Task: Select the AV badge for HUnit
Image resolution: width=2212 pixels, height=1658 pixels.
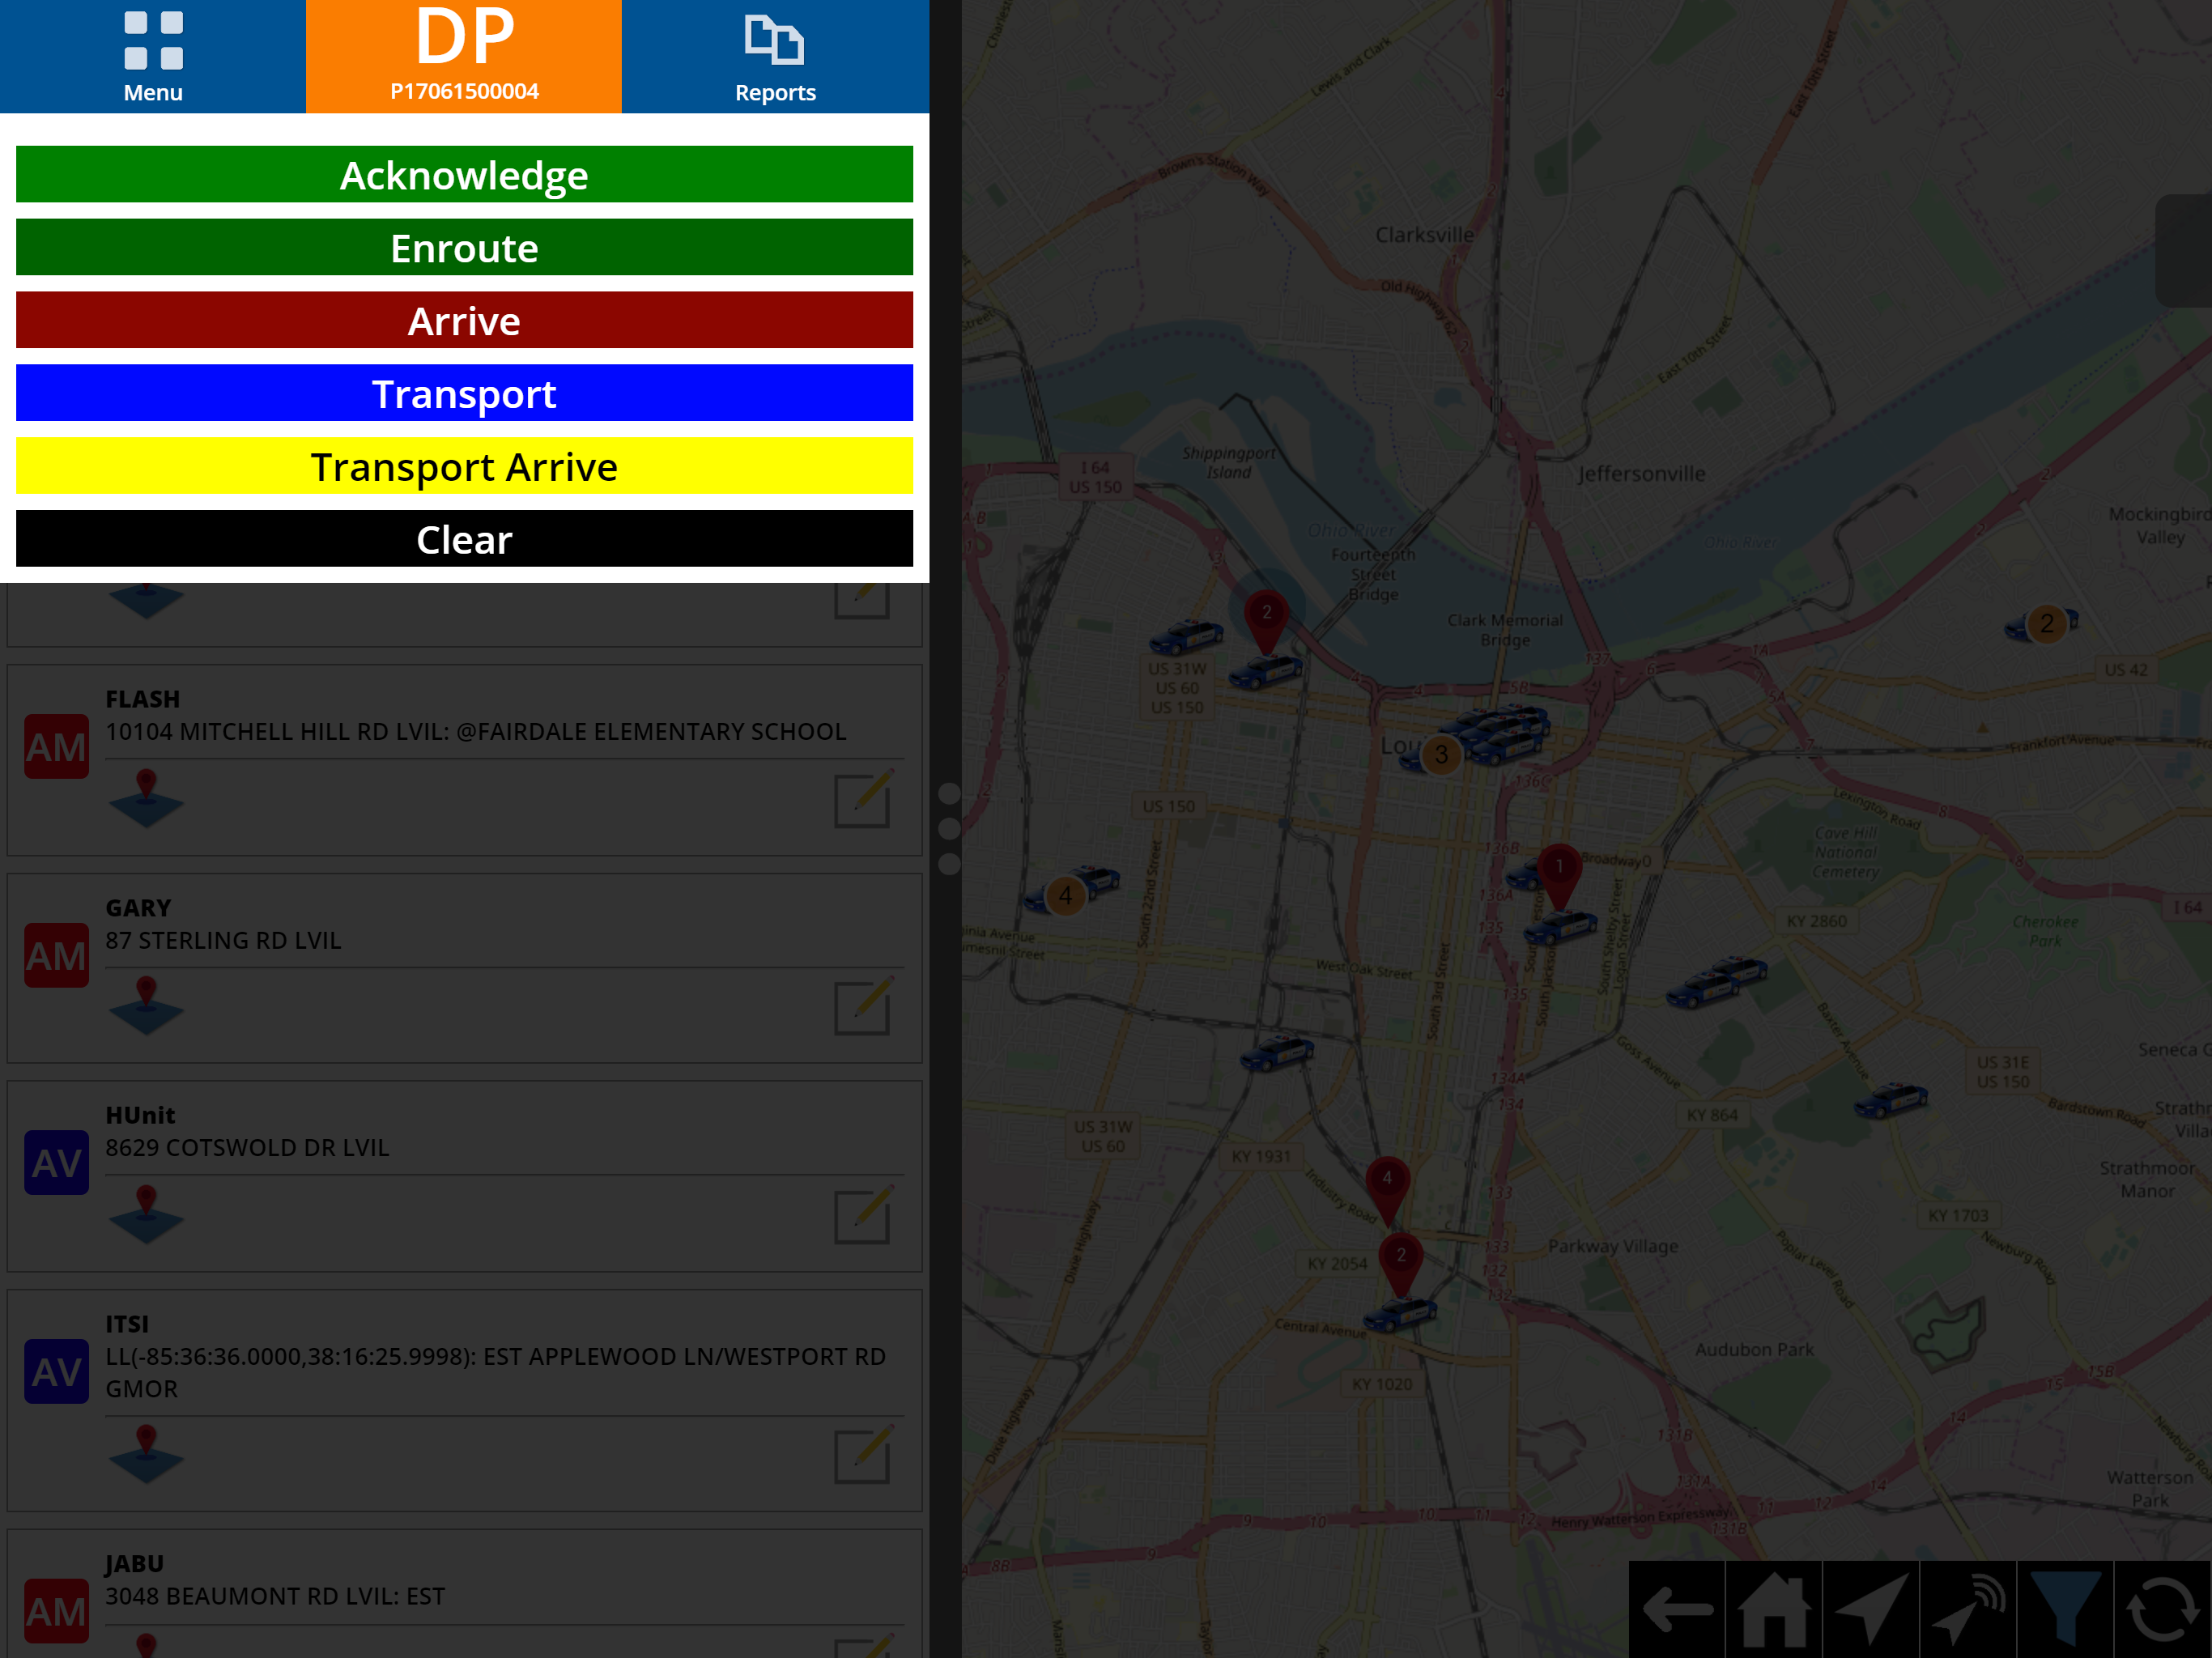Action: click(x=56, y=1163)
